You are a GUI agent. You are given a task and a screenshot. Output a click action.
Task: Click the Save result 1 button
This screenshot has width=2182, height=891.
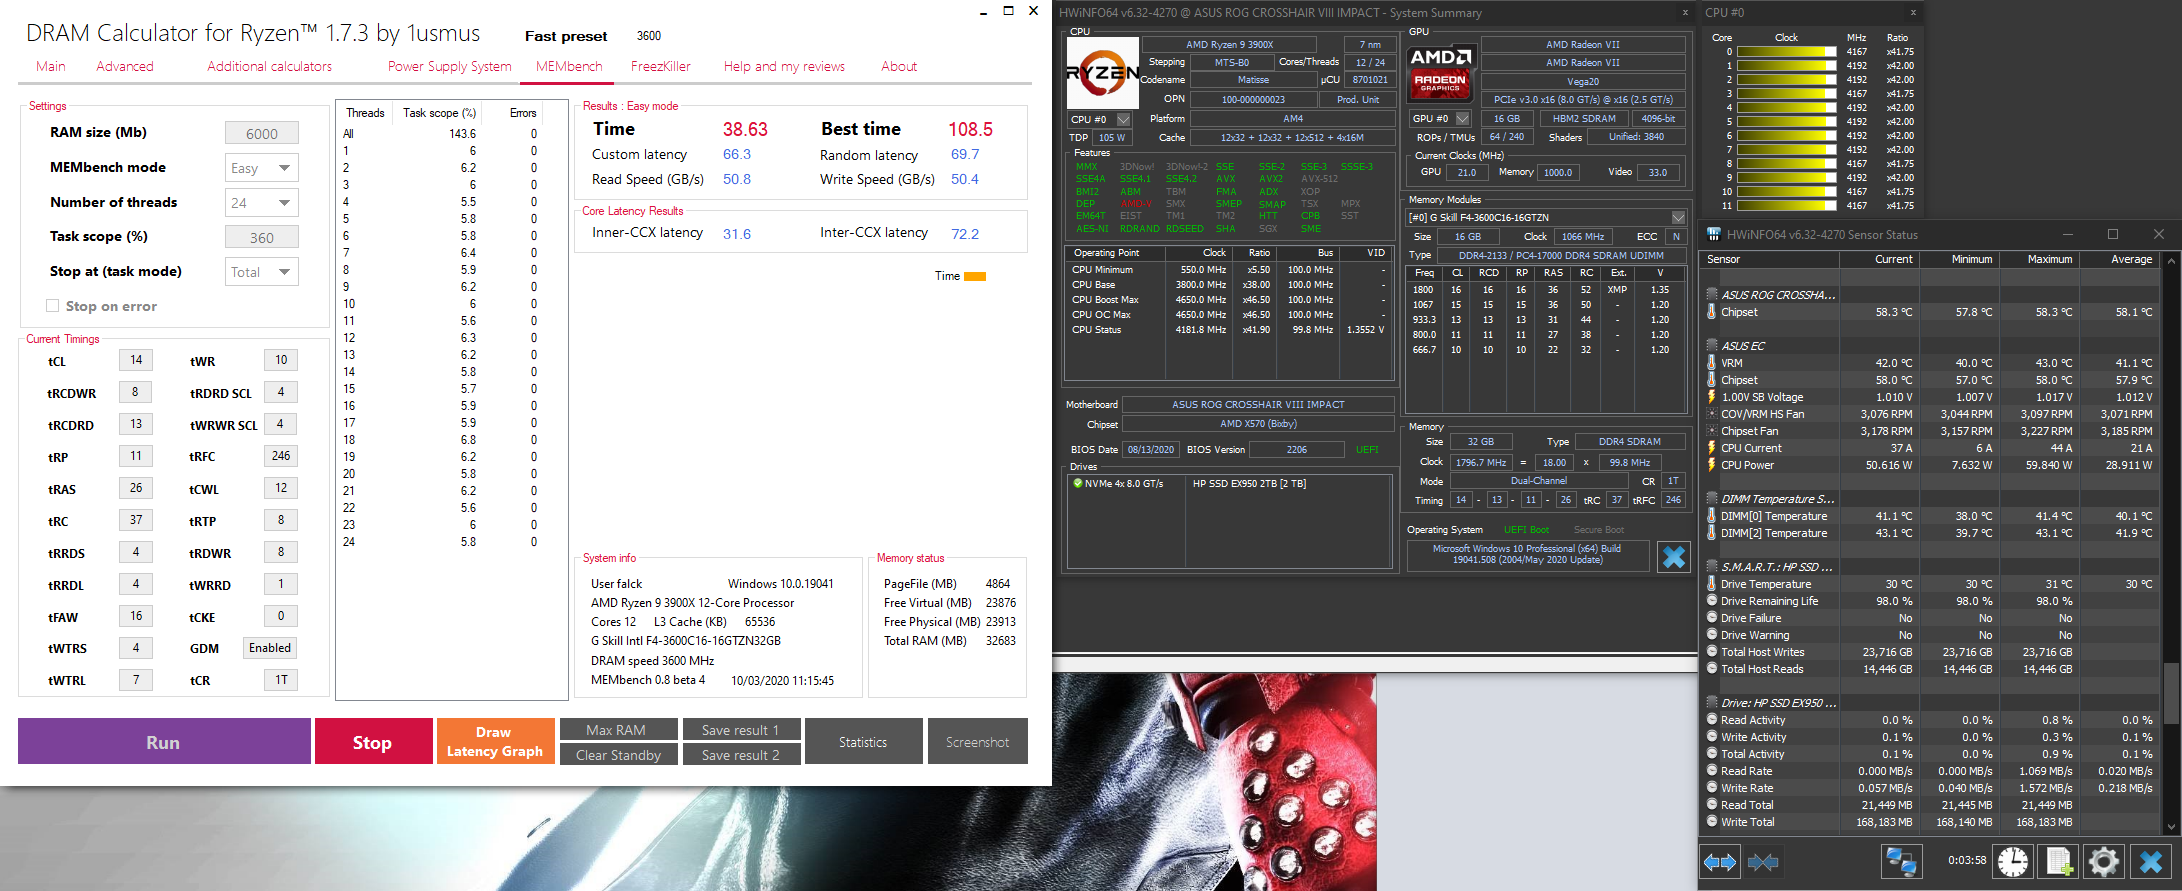click(741, 730)
